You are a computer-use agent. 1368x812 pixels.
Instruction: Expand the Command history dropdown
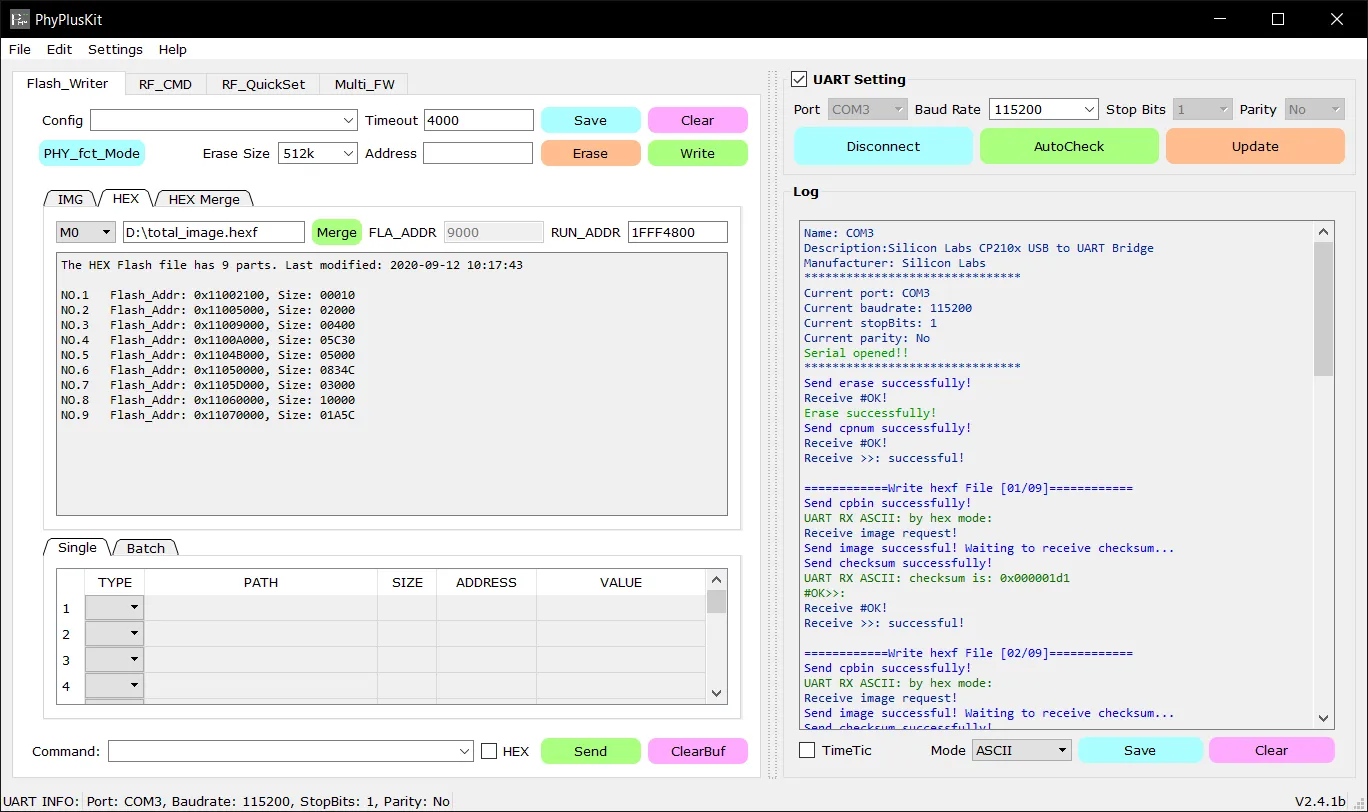pyautogui.click(x=464, y=751)
